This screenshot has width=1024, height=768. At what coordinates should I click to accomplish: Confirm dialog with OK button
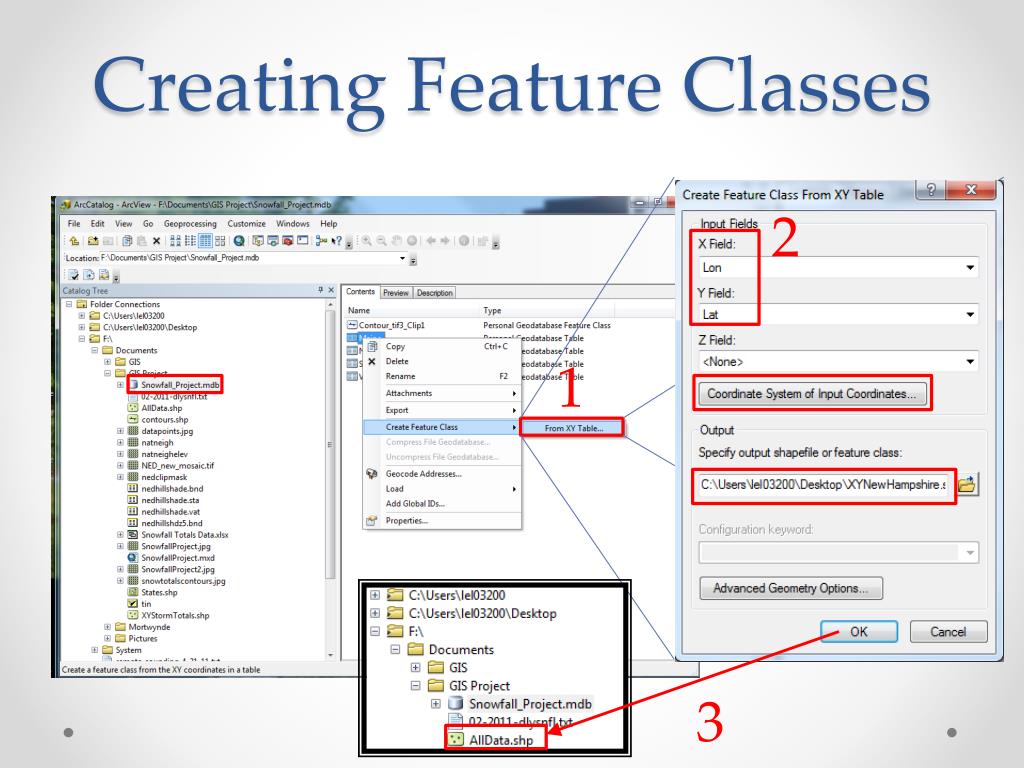pyautogui.click(x=859, y=632)
